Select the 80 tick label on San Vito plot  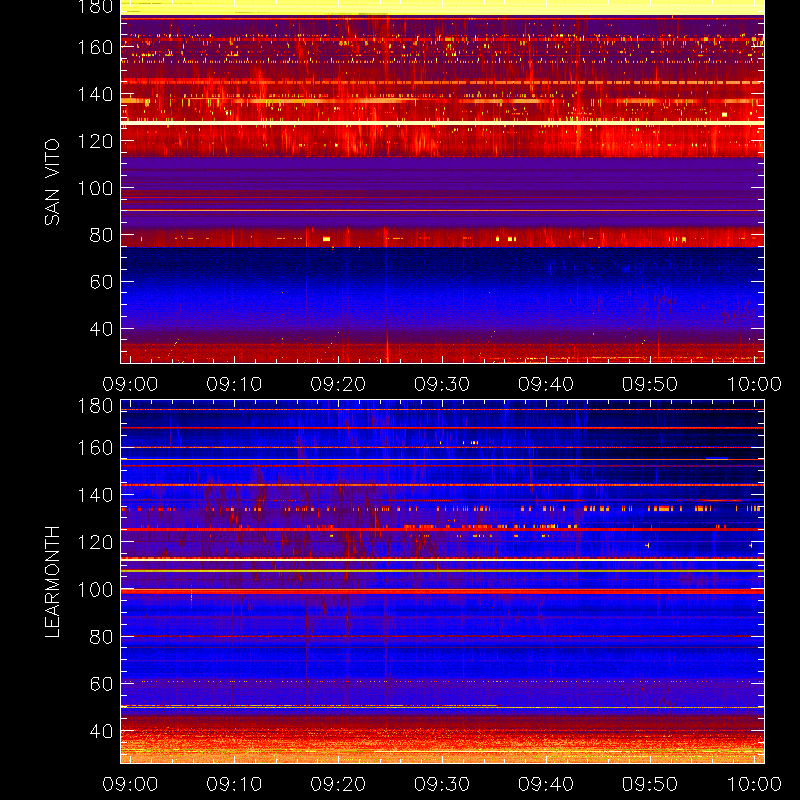tap(102, 235)
